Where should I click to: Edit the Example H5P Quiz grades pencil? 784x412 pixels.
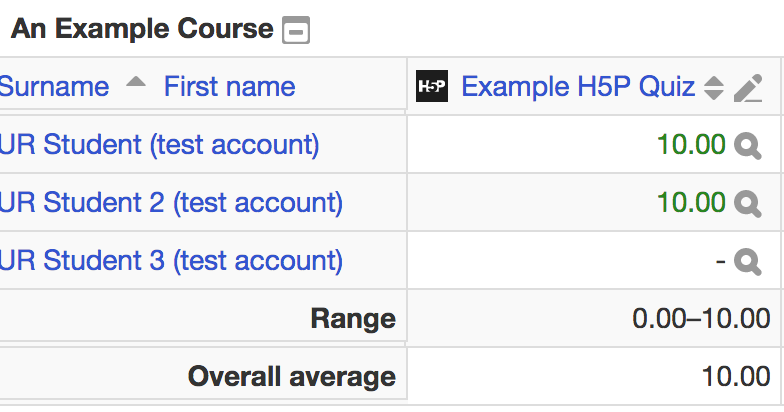point(748,88)
